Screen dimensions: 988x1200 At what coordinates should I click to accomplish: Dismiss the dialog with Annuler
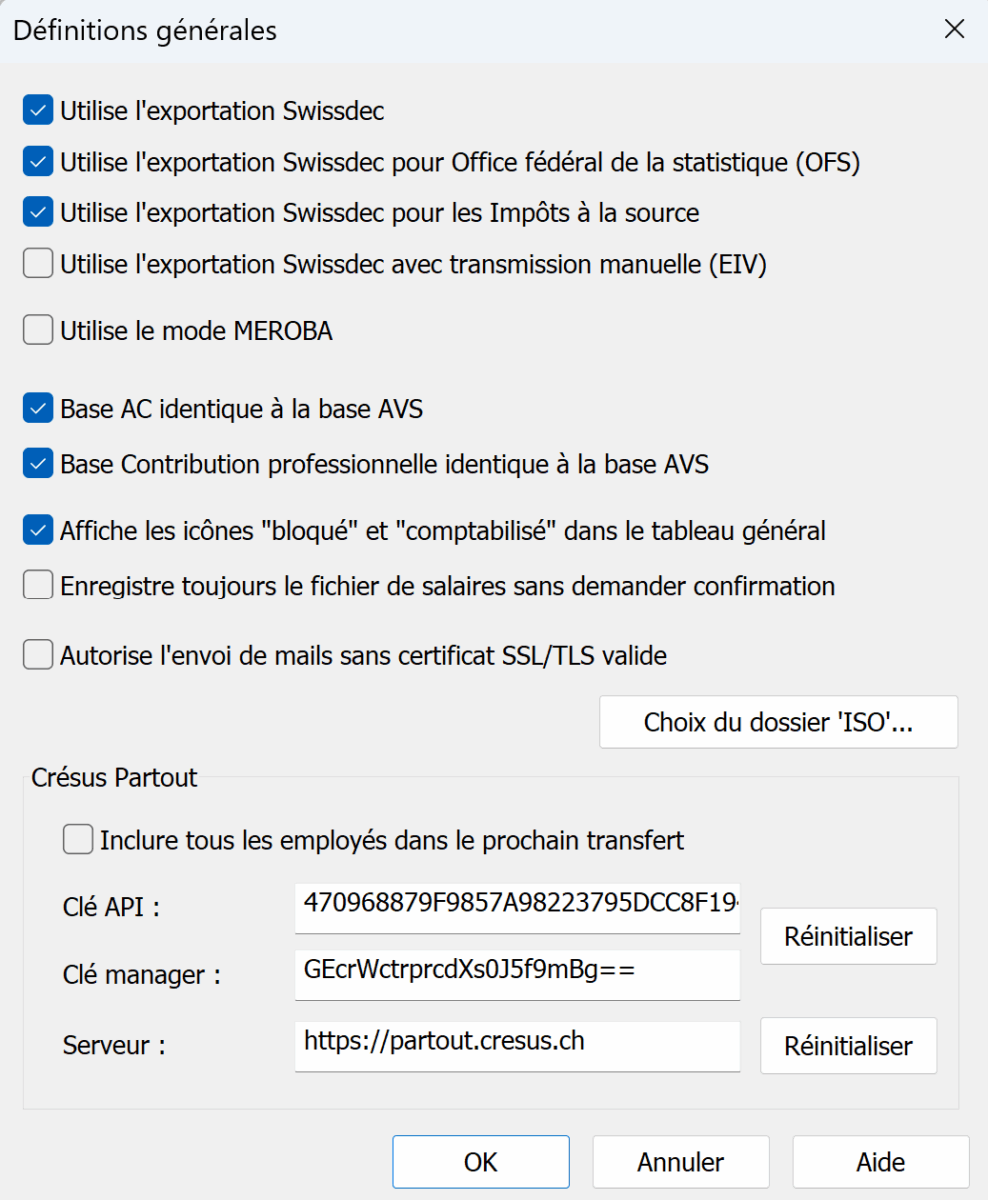tap(681, 1161)
